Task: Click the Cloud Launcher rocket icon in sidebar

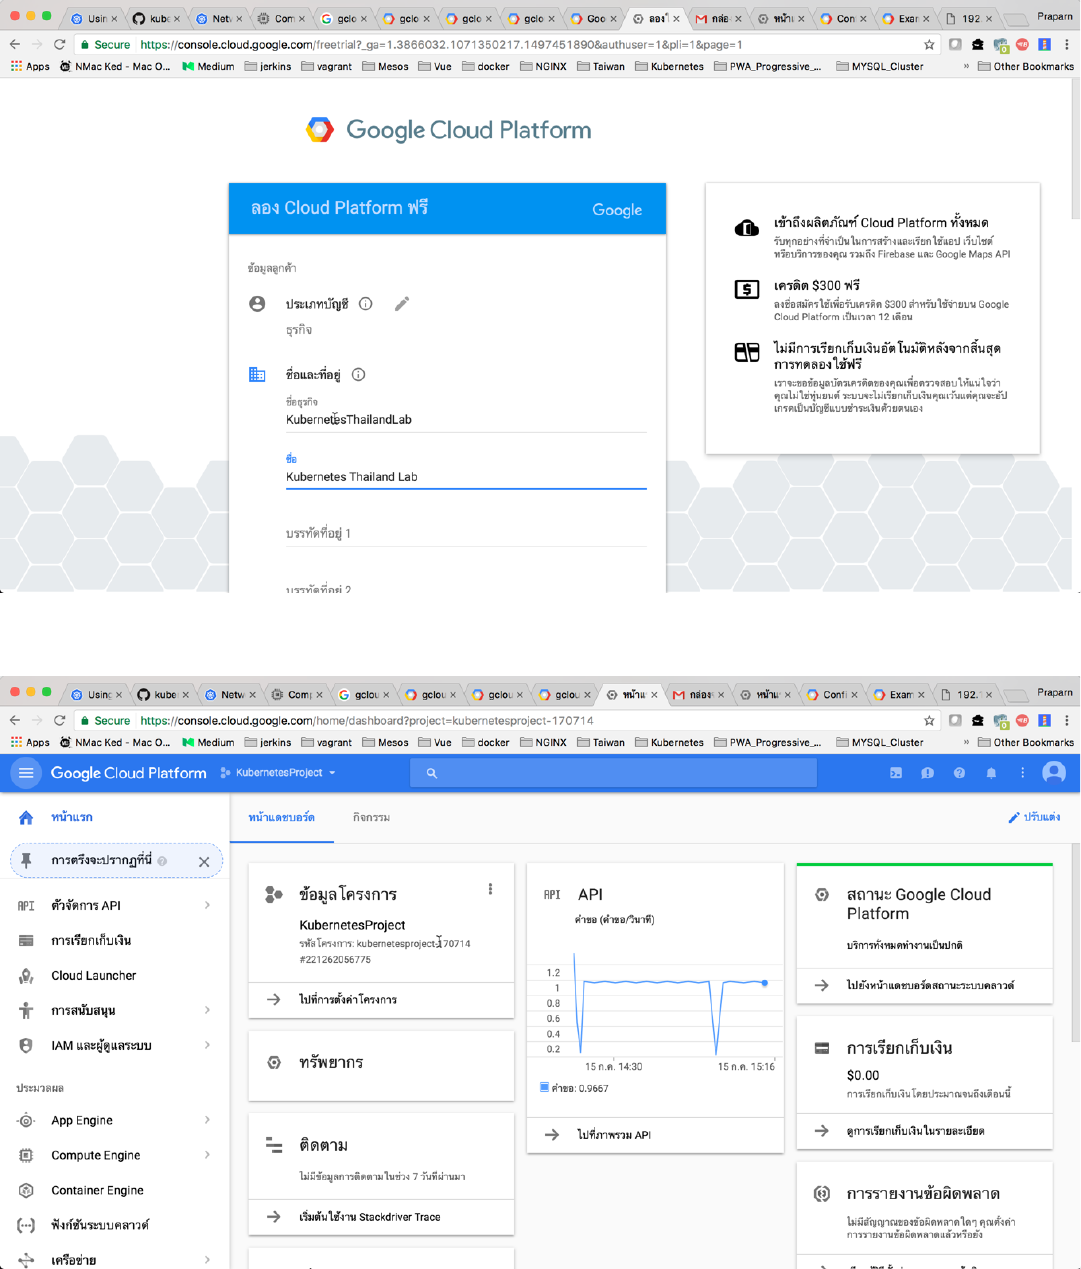Action: click(26, 976)
